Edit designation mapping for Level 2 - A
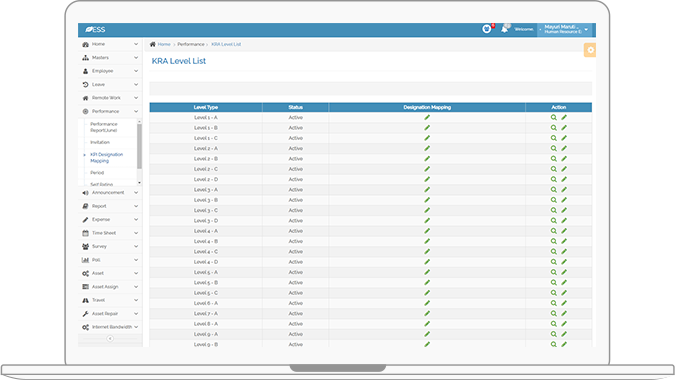The width and height of the screenshot is (675, 380). click(427, 148)
